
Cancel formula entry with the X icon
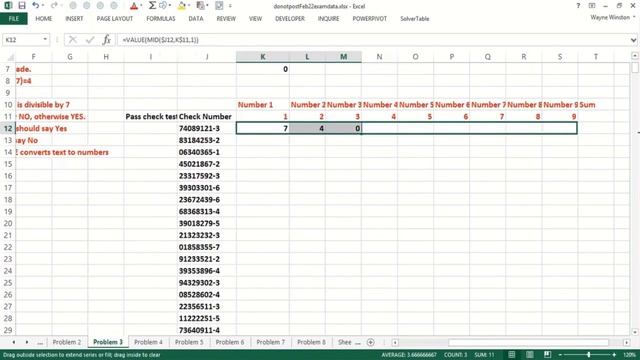click(x=73, y=40)
